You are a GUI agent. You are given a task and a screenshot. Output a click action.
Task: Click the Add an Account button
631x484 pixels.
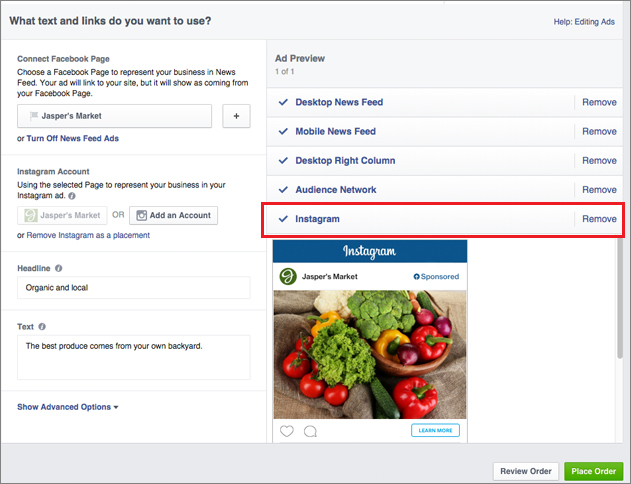(173, 215)
